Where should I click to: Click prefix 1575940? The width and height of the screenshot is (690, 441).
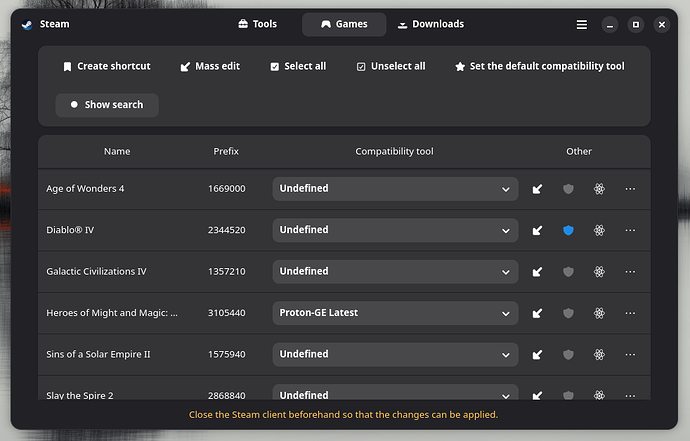[x=227, y=354]
